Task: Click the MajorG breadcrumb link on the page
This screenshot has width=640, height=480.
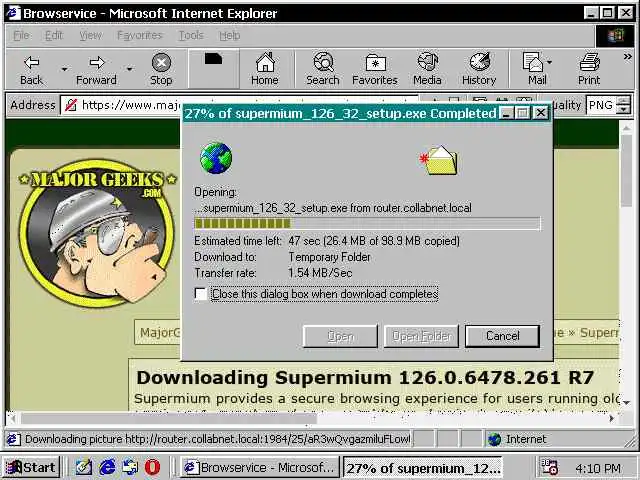Action: [x=160, y=333]
